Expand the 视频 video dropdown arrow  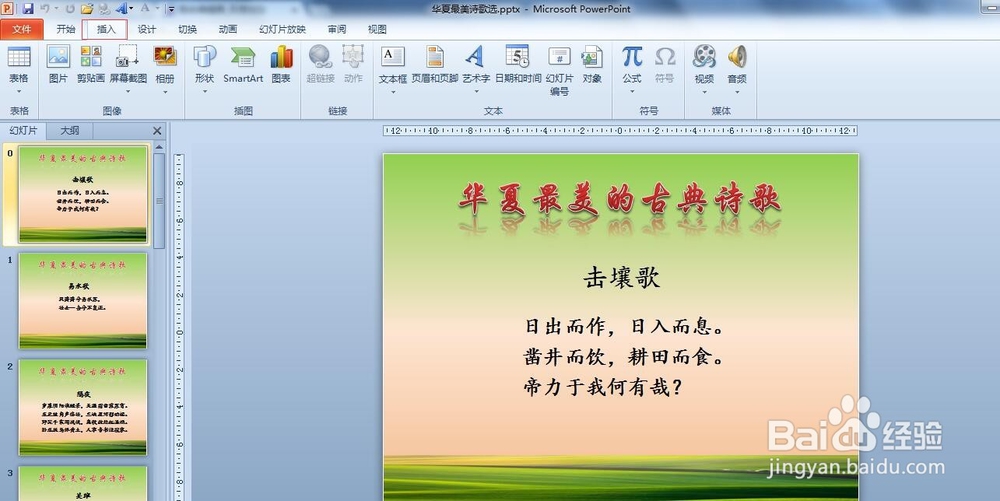pyautogui.click(x=704, y=92)
